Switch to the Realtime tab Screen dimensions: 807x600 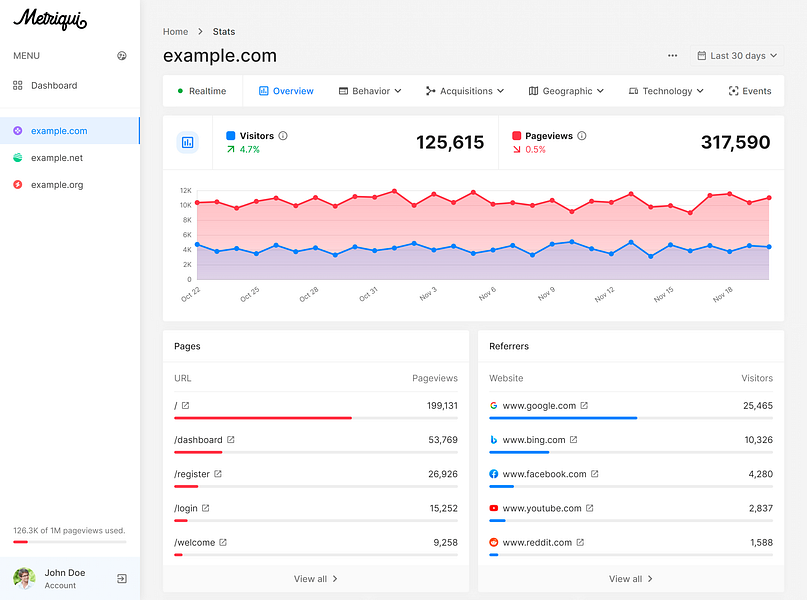[x=201, y=91]
